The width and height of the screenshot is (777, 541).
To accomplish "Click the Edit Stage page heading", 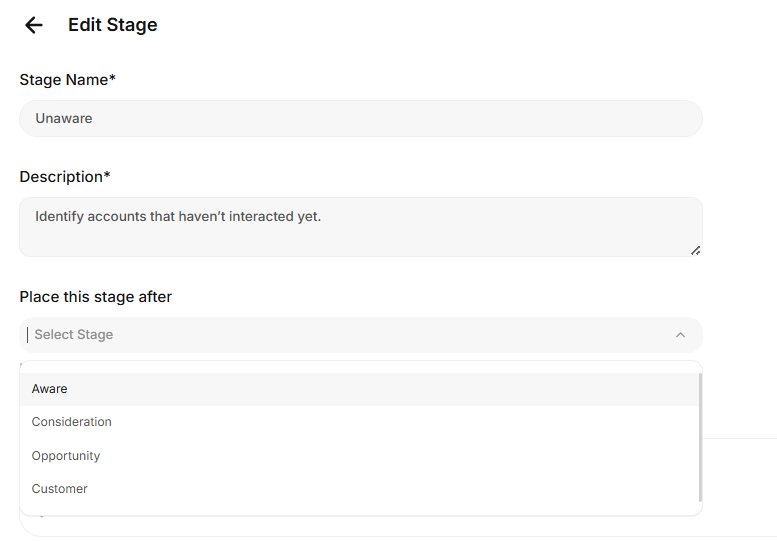I will click(112, 25).
